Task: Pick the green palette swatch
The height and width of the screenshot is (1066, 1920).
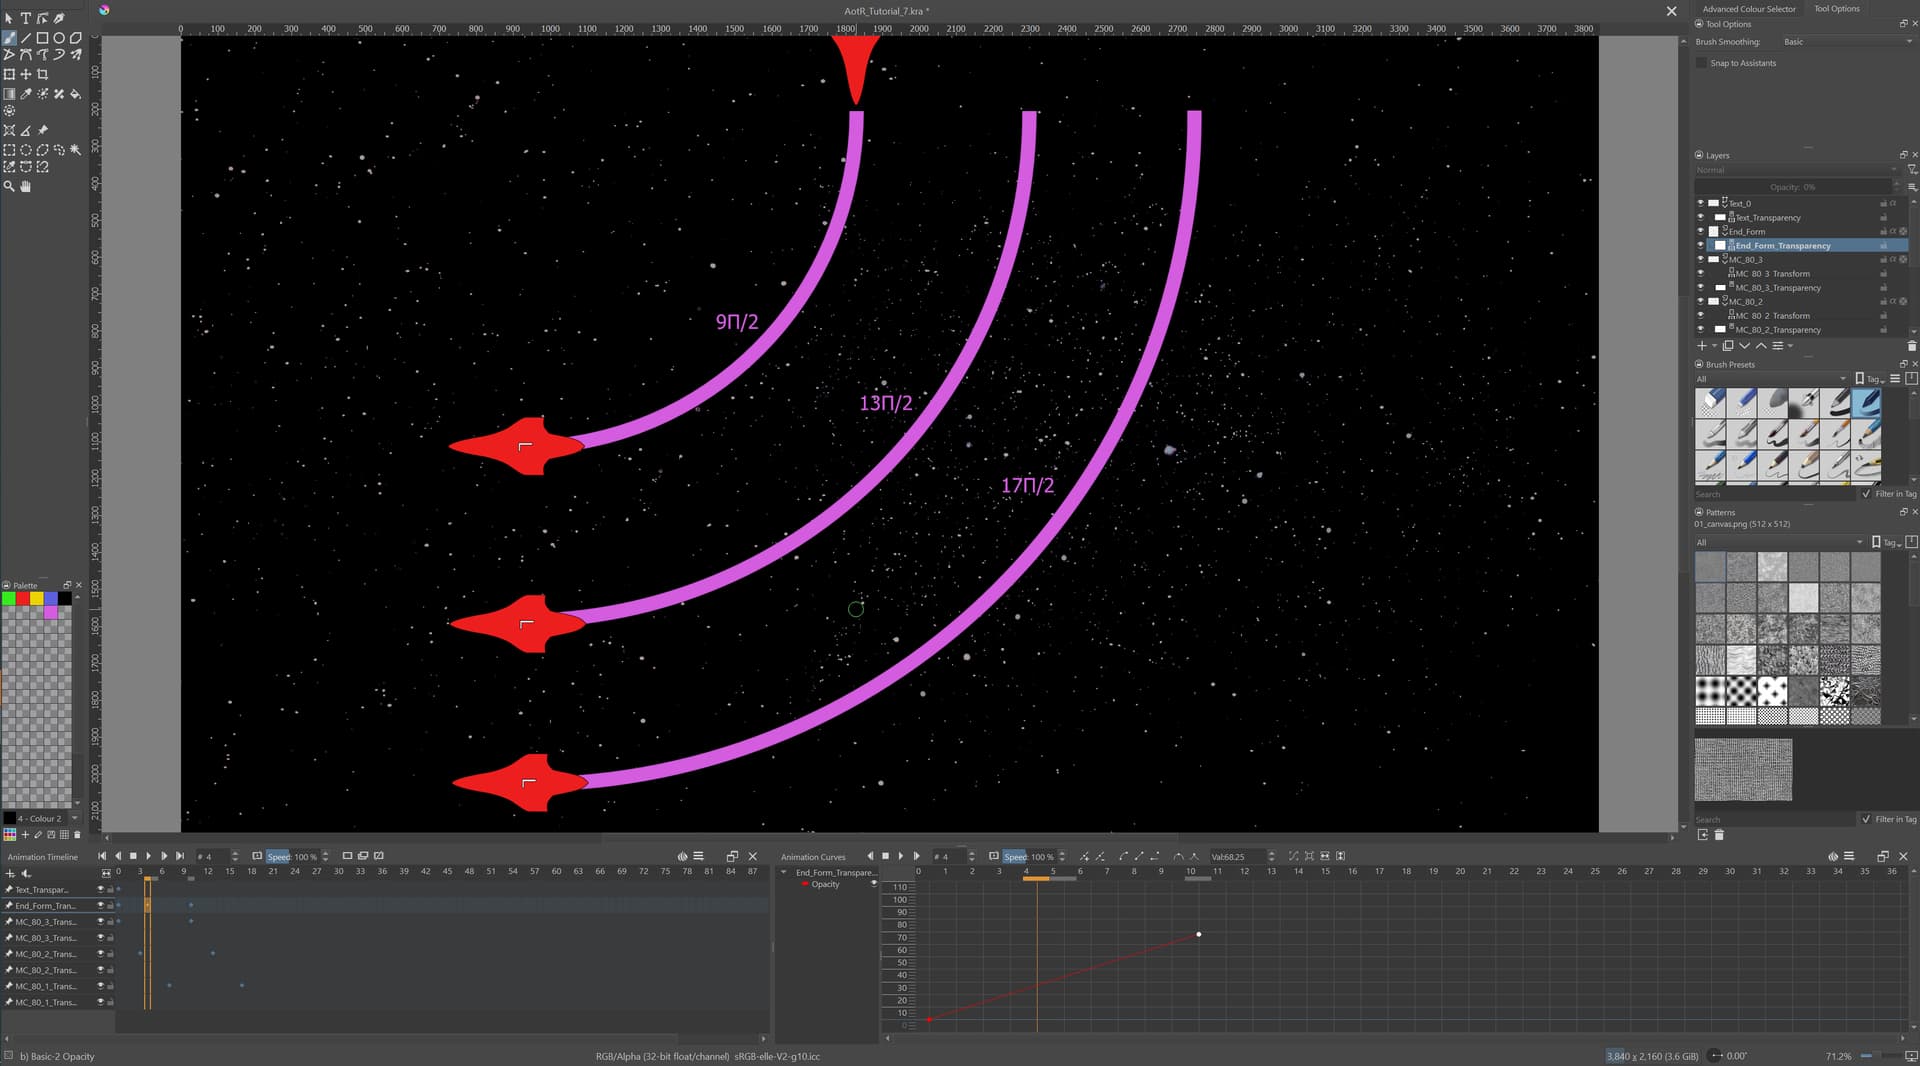Action: [9, 598]
